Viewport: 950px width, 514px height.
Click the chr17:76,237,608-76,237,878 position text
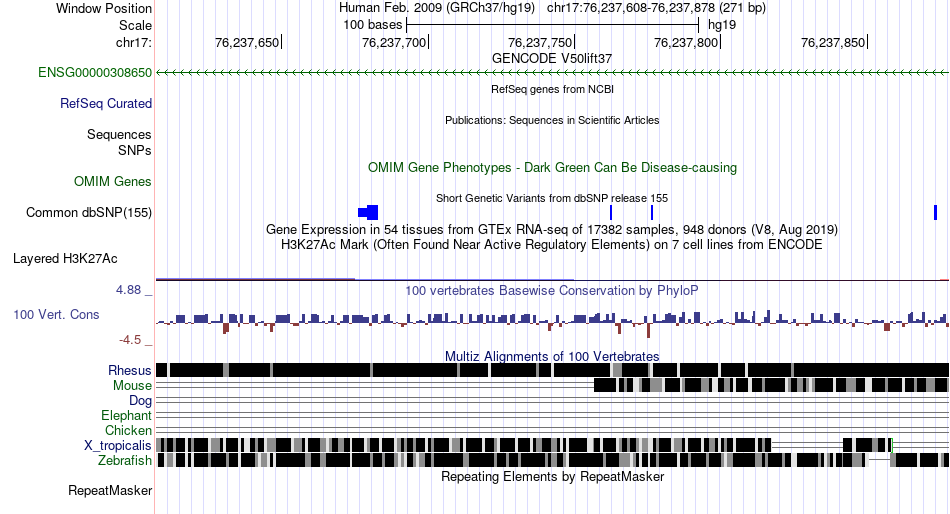point(656,8)
